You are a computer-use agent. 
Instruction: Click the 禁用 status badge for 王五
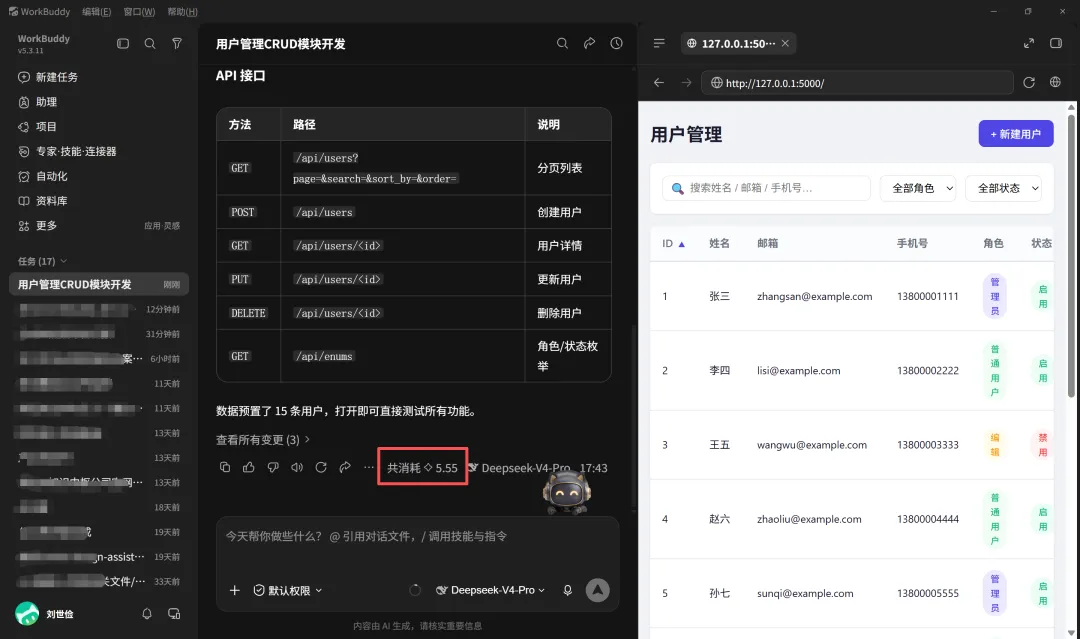click(x=1043, y=445)
